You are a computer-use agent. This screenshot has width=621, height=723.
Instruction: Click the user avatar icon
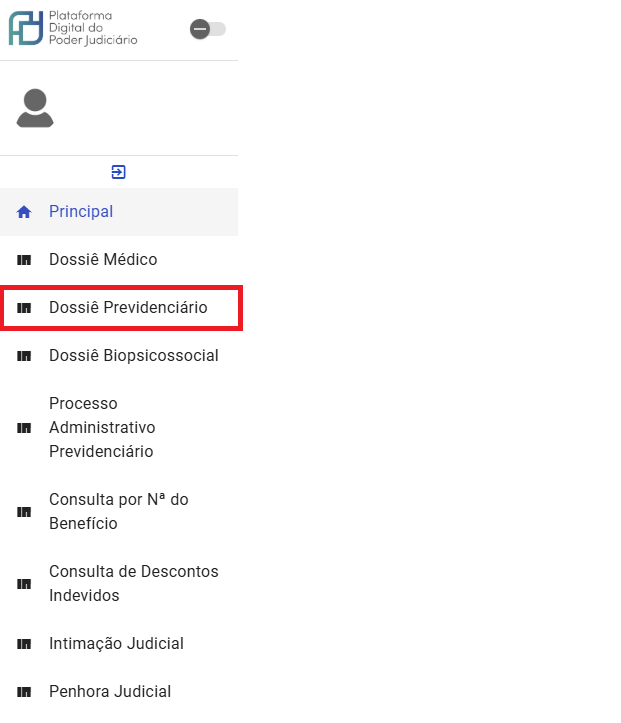coord(35,108)
